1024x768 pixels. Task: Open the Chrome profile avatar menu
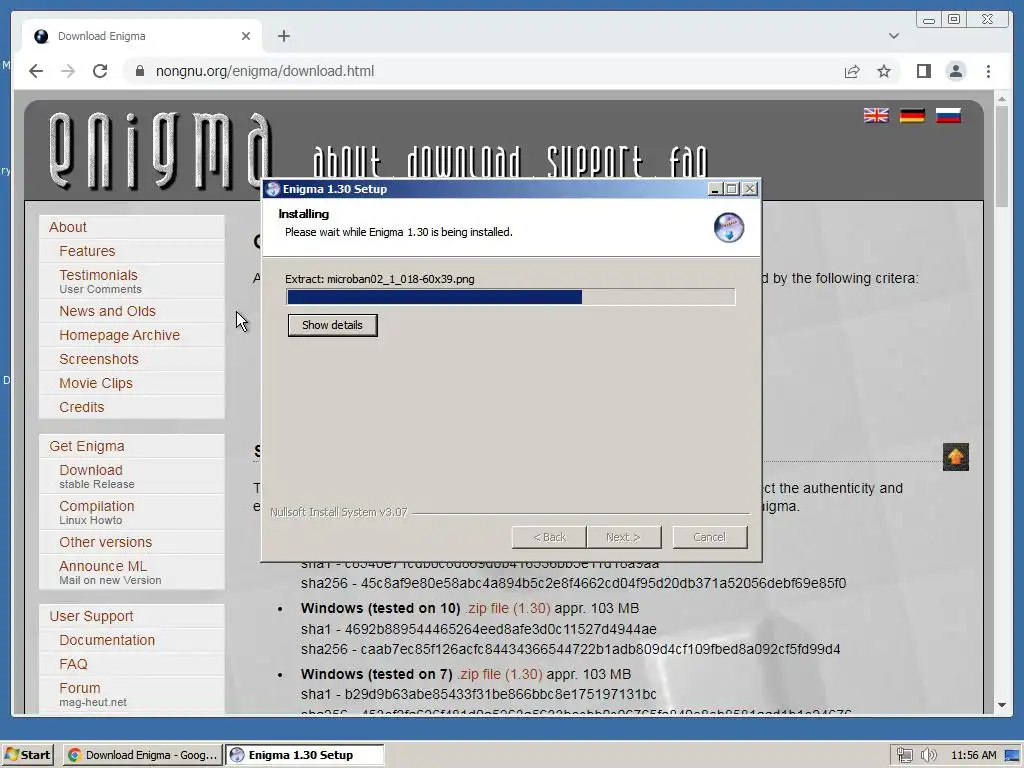click(955, 71)
